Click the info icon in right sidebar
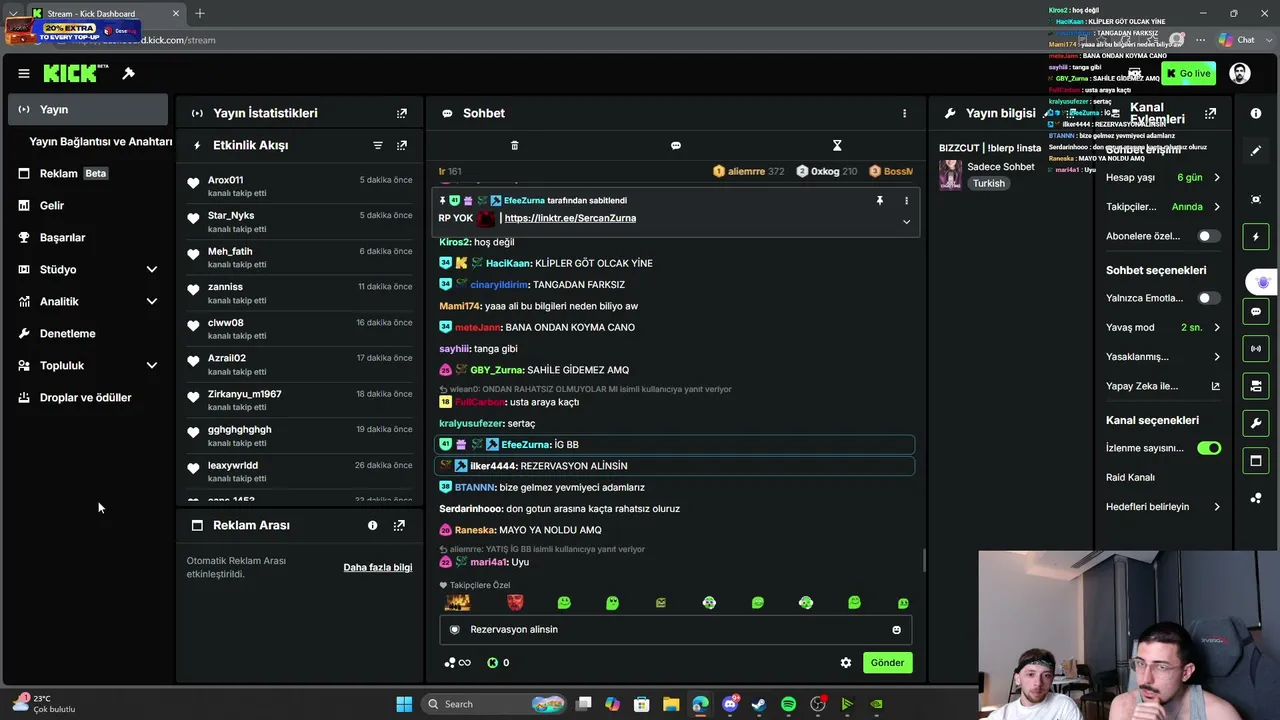 point(1256,113)
